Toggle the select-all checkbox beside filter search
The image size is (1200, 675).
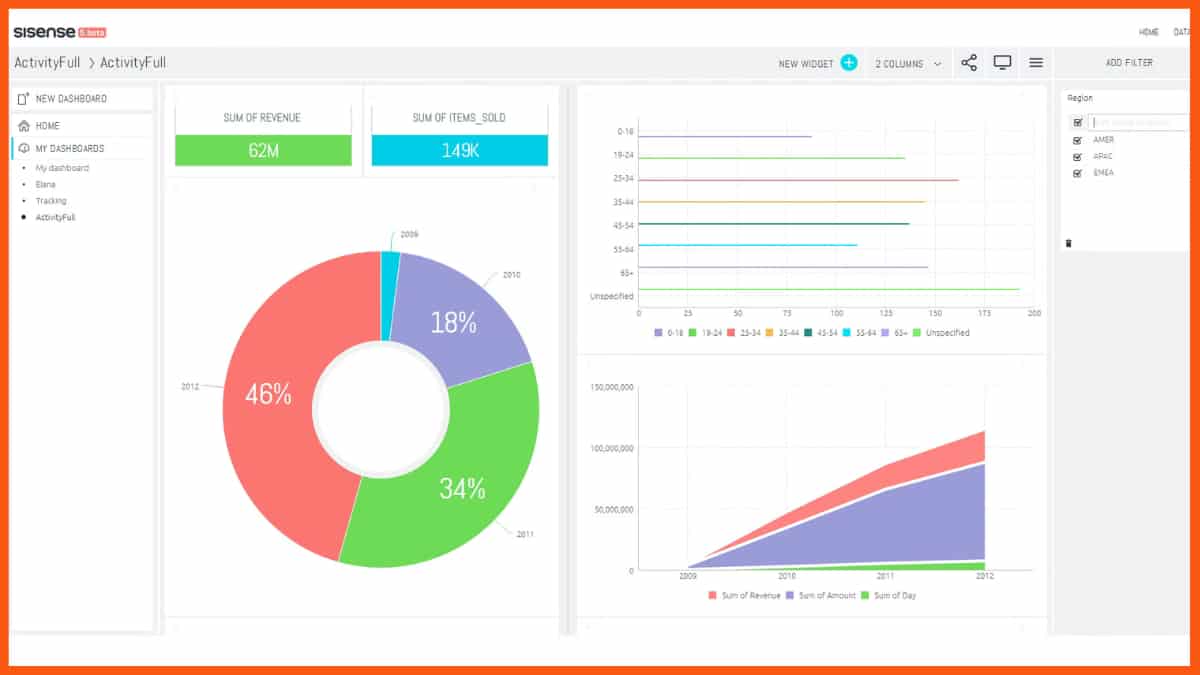(x=1077, y=122)
